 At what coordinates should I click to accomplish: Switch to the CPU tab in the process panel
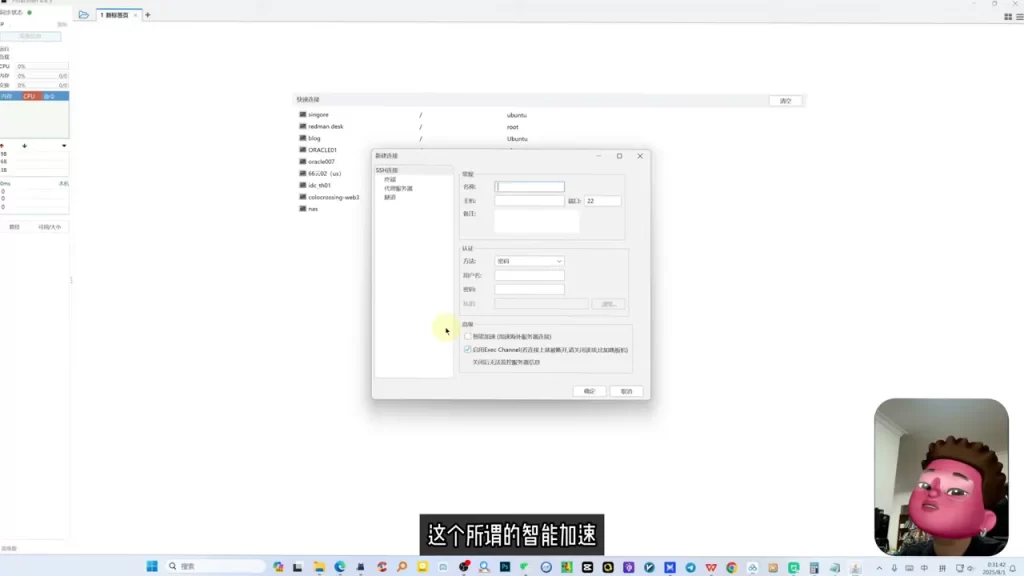pos(29,96)
